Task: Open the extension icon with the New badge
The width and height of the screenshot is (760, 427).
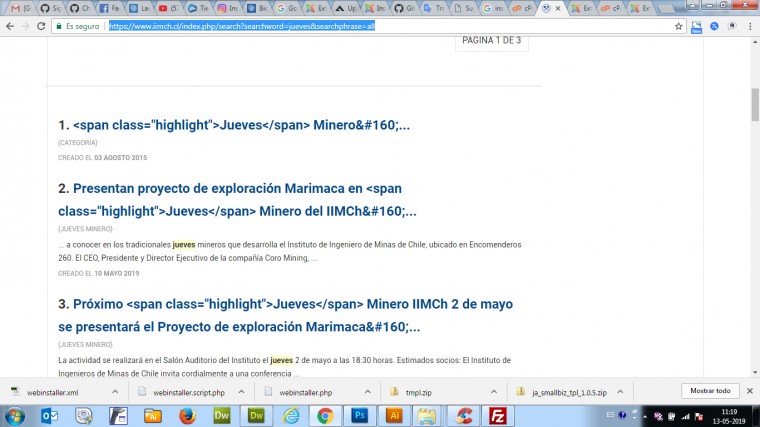Action: [x=697, y=27]
